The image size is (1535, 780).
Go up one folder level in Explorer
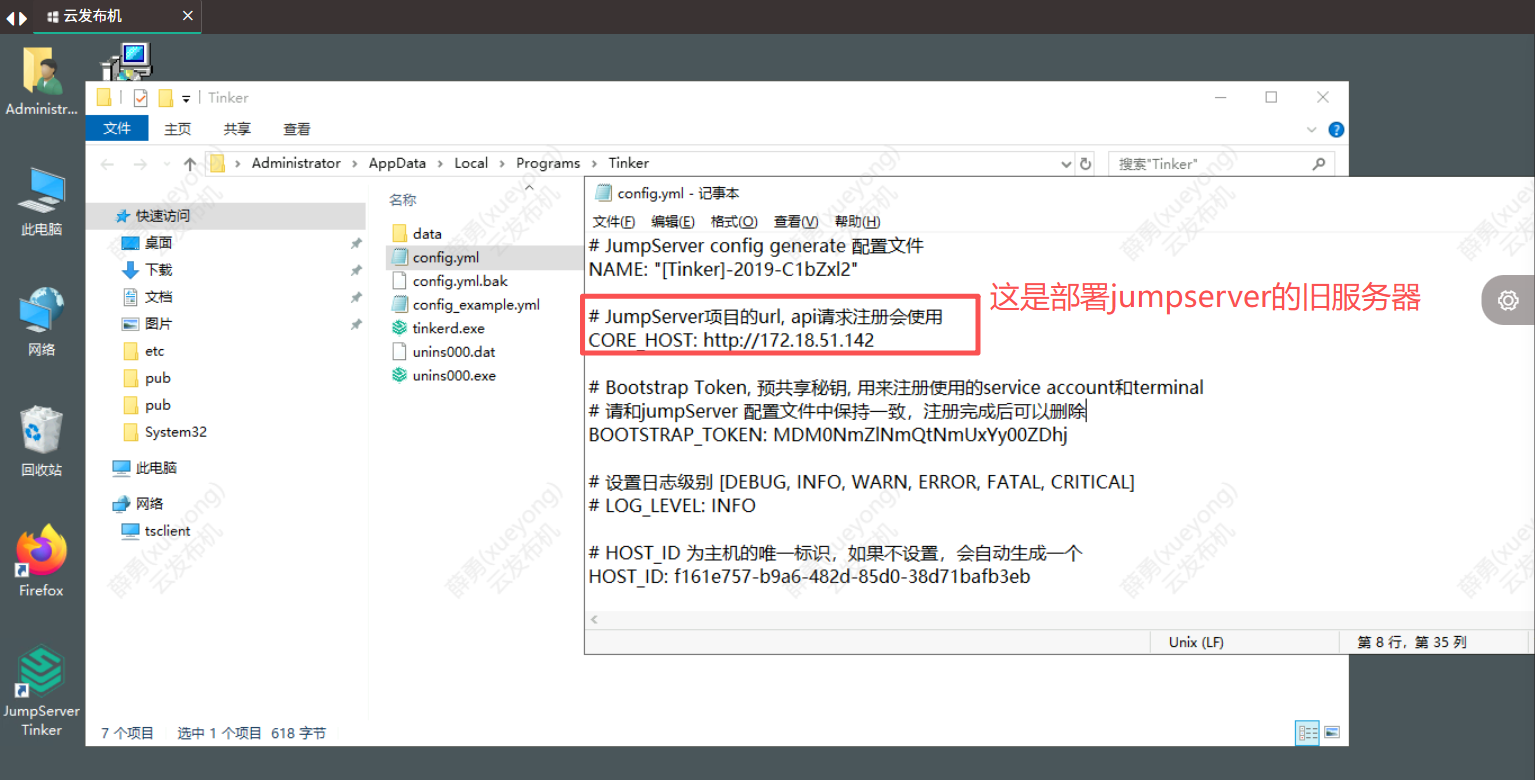pos(190,164)
